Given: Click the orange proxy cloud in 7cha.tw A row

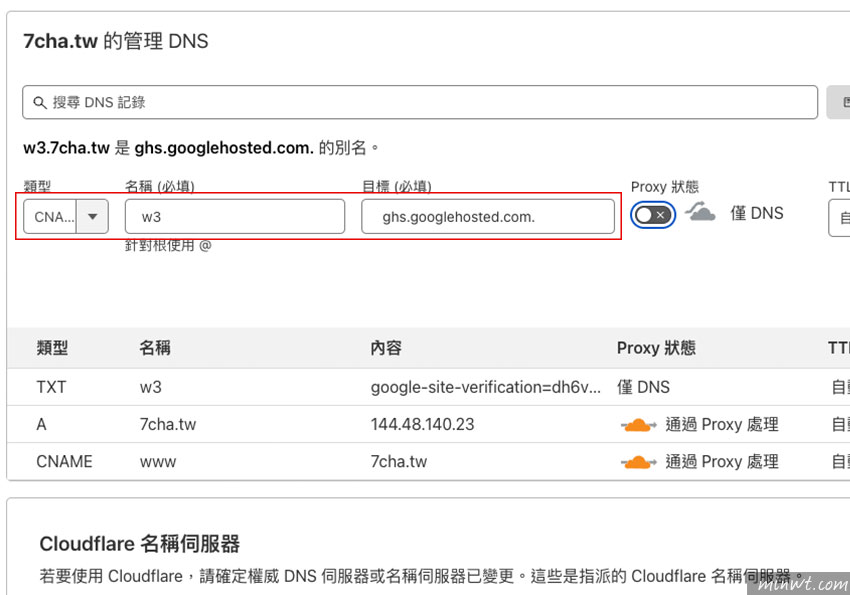Looking at the screenshot, I should pyautogui.click(x=638, y=425).
